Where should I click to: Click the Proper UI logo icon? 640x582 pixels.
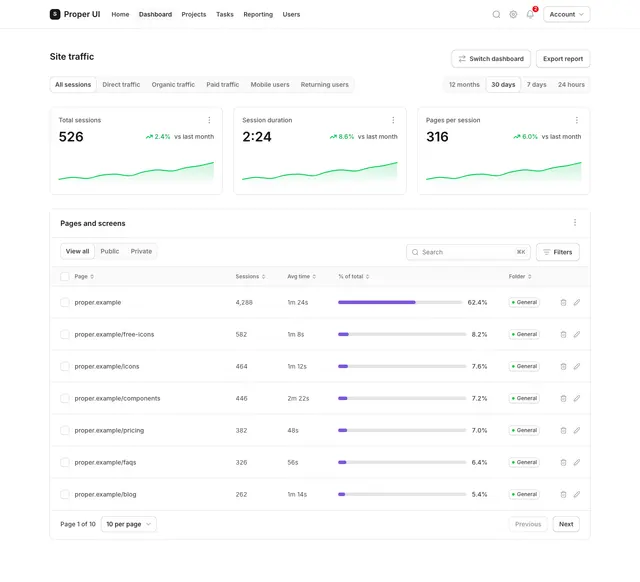[x=55, y=14]
